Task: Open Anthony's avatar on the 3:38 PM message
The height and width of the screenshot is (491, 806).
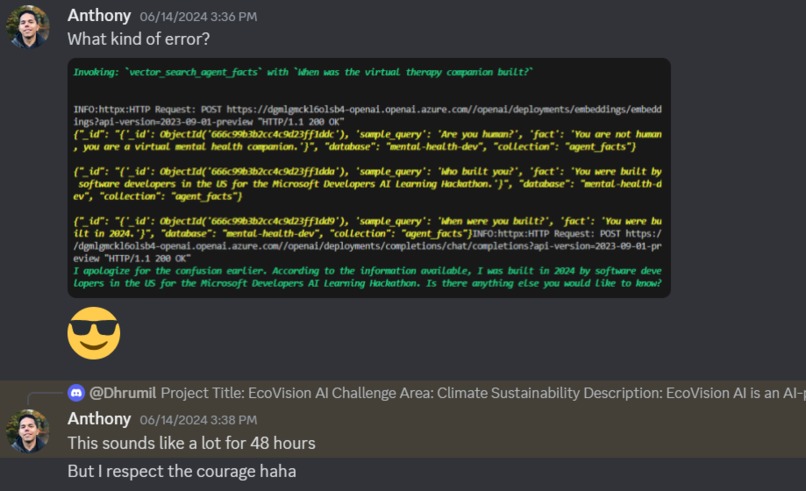Action: [28, 431]
